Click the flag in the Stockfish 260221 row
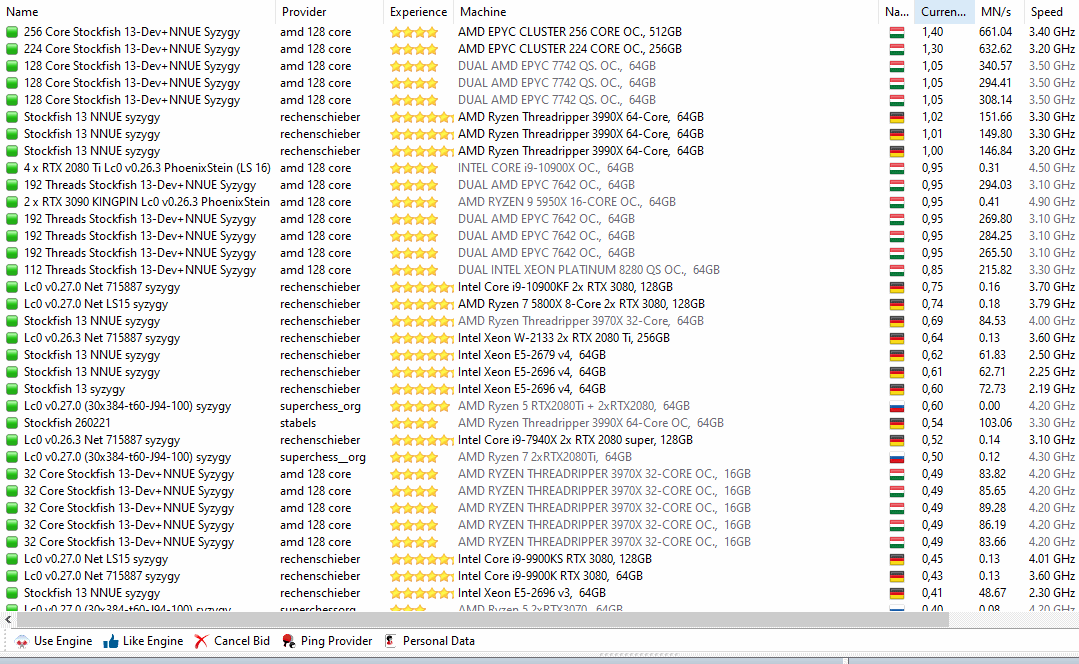 896,422
